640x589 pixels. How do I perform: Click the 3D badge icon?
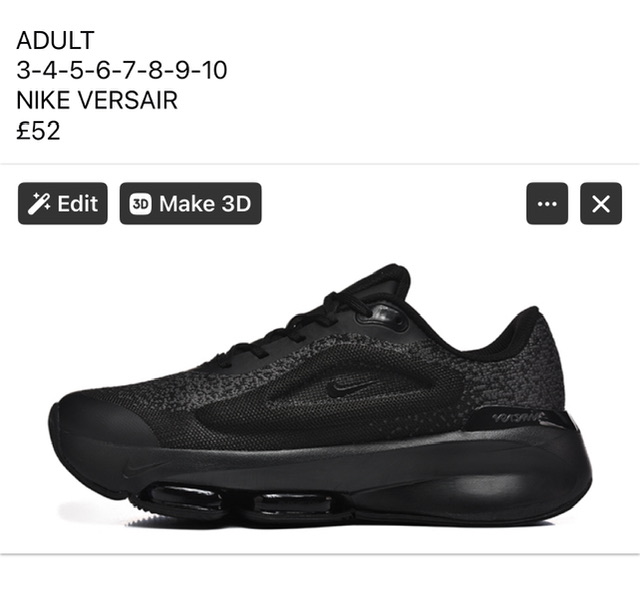click(x=140, y=204)
